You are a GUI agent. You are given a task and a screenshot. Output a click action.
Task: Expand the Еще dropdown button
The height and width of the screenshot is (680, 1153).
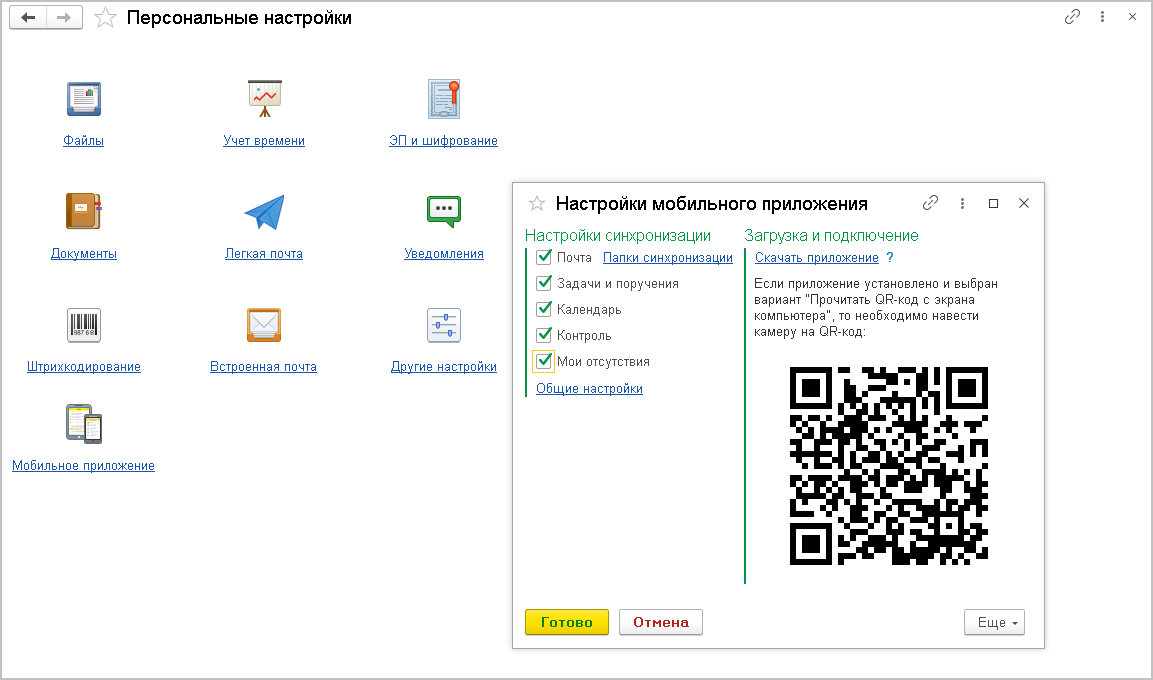pyautogui.click(x=994, y=622)
